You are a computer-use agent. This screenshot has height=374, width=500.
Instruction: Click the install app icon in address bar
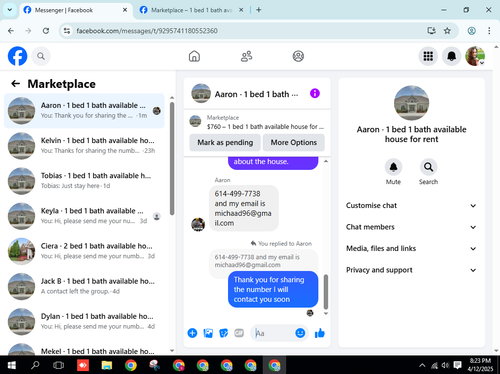[431, 31]
